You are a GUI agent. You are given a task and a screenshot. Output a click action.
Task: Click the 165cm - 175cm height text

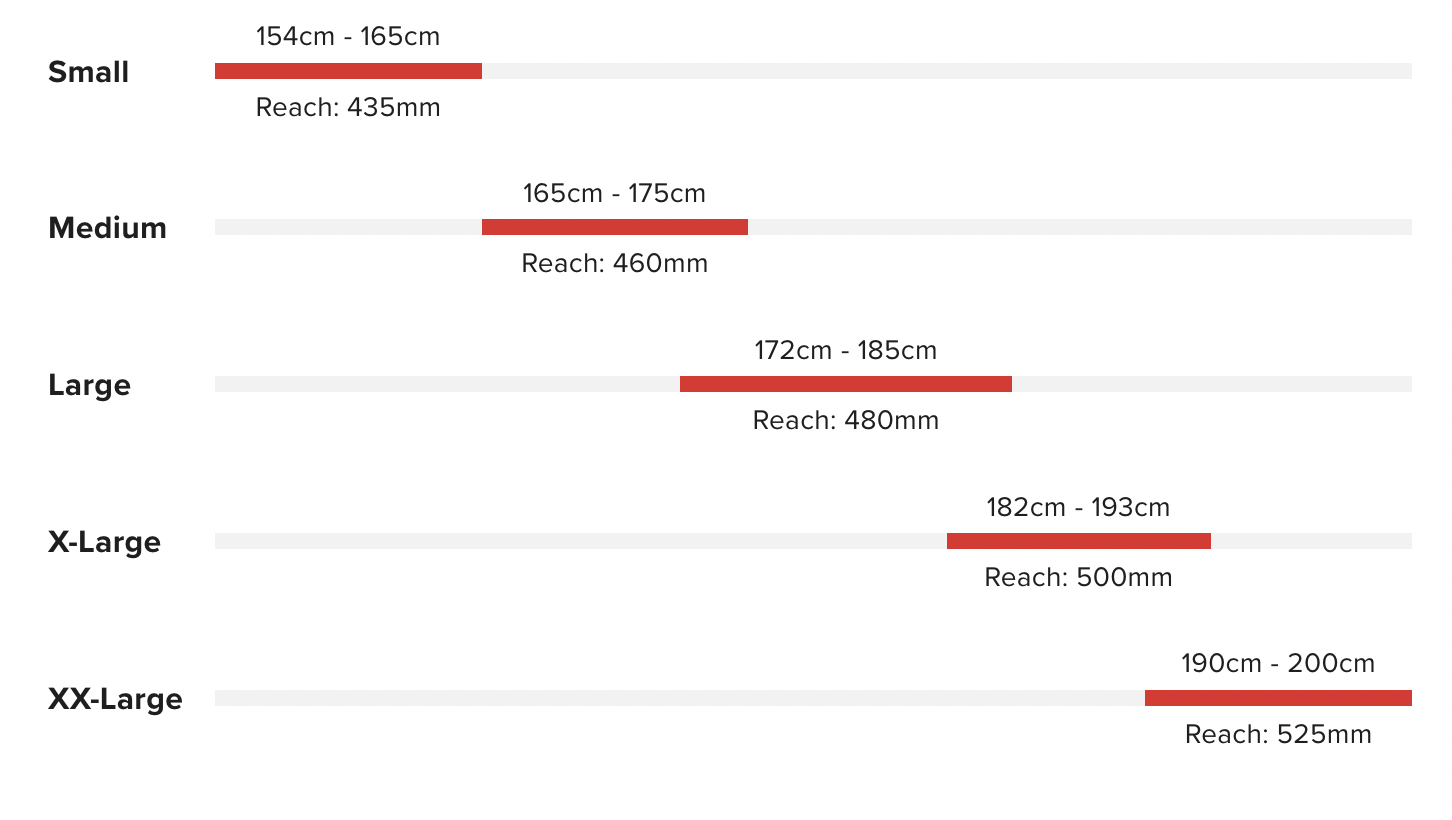[614, 193]
